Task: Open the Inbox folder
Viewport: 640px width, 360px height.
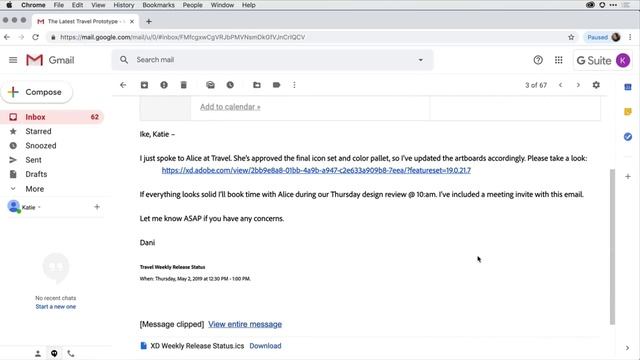Action: [x=52, y=117]
